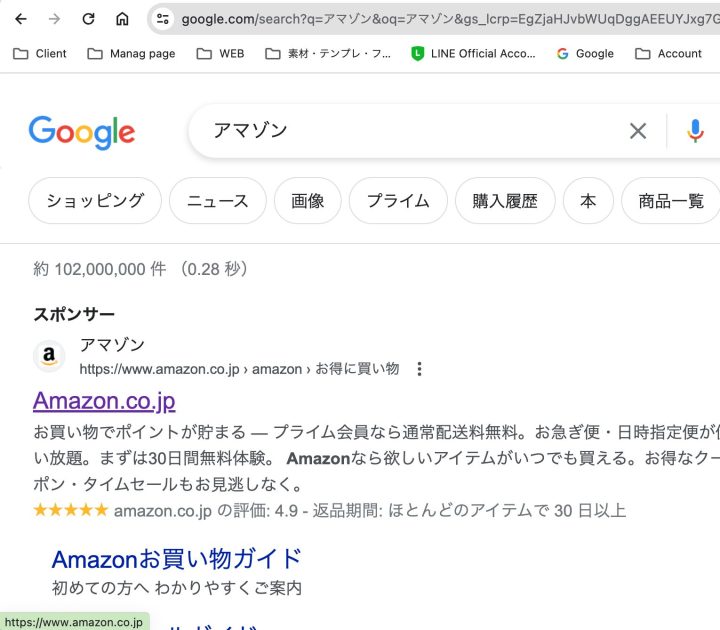This screenshot has width=720, height=630.
Task: Click the Google logo
Action: coord(82,132)
